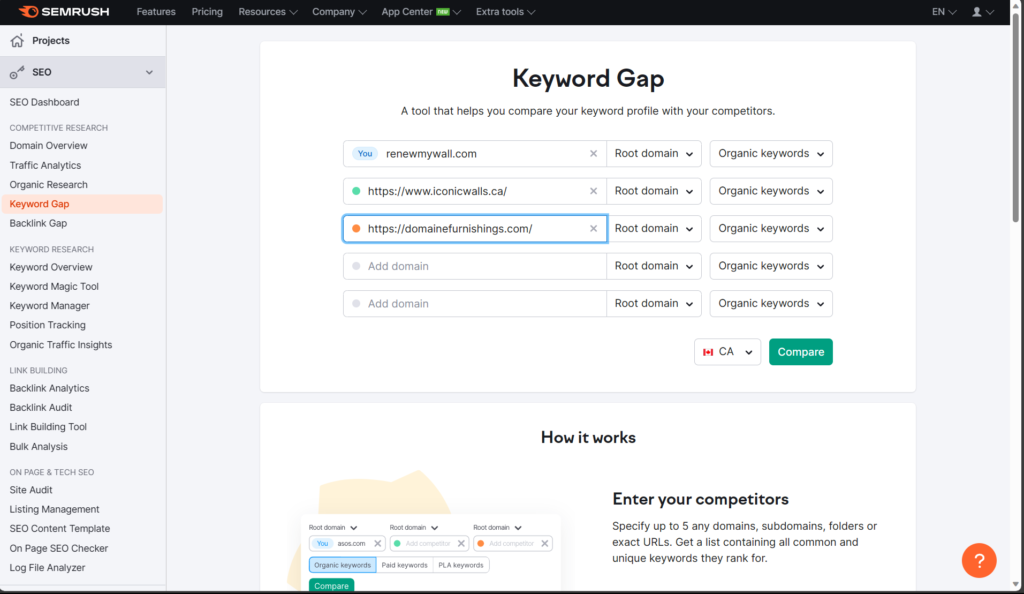Open Root domain dropdown for renewmywall.com
Image resolution: width=1024 pixels, height=594 pixels.
[x=654, y=154]
